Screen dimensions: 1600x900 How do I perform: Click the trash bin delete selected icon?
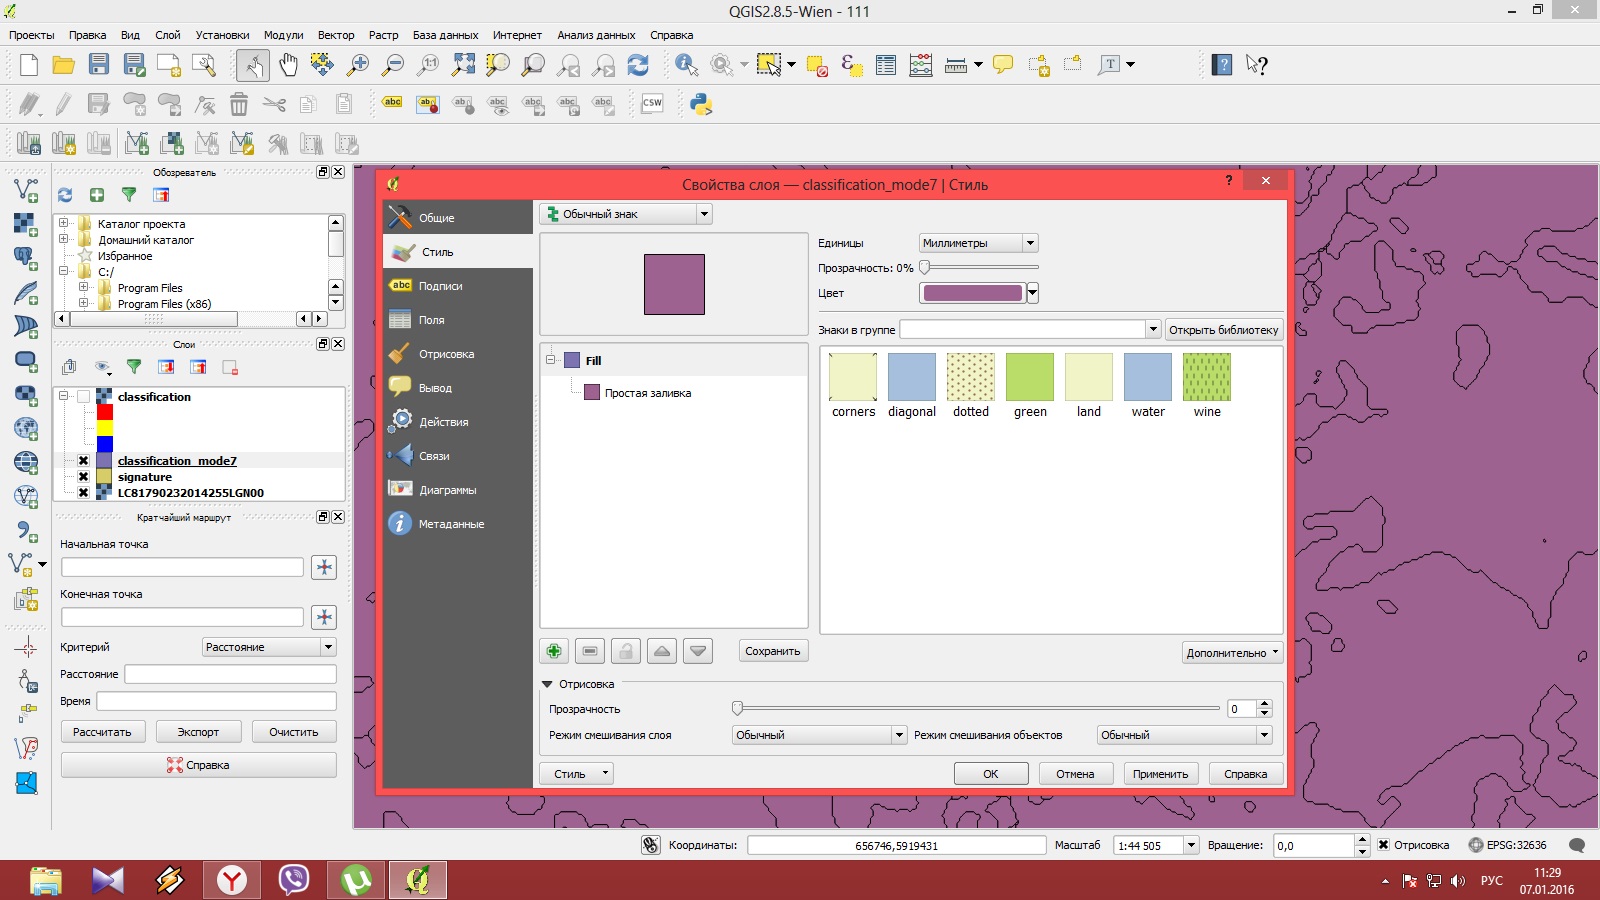click(239, 104)
